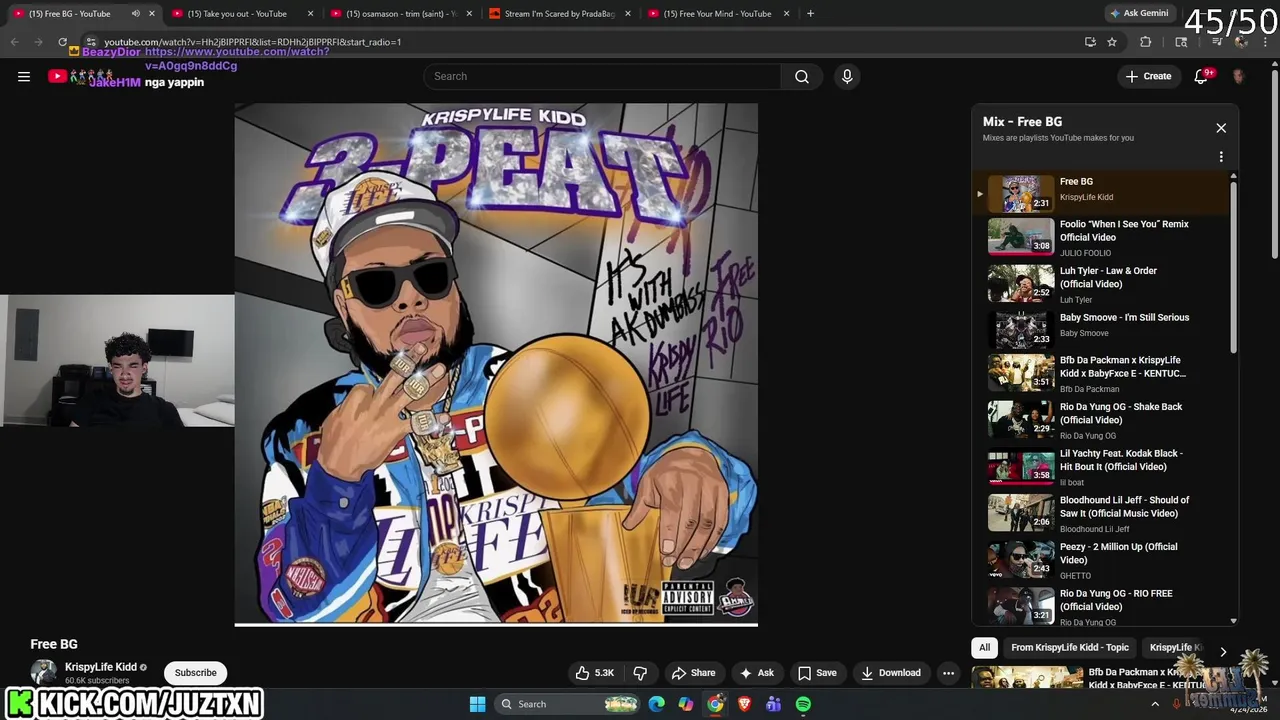Play Lil Yachty Hit Bout It video
Screen dimensions: 1280x720
click(x=1104, y=467)
